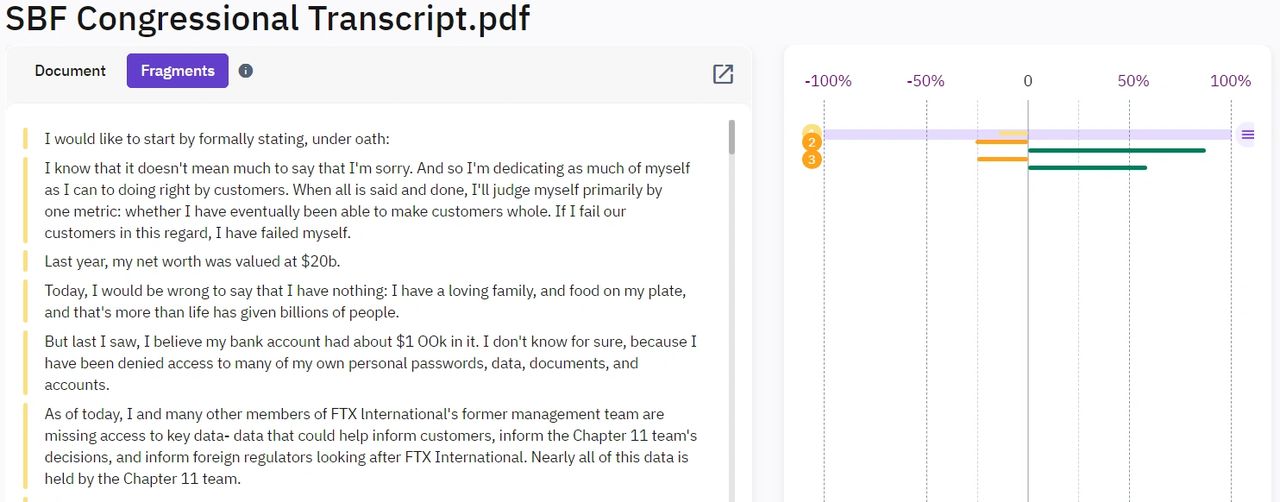Select the orange marker numbered 2
This screenshot has width=1280, height=502.
click(812, 143)
